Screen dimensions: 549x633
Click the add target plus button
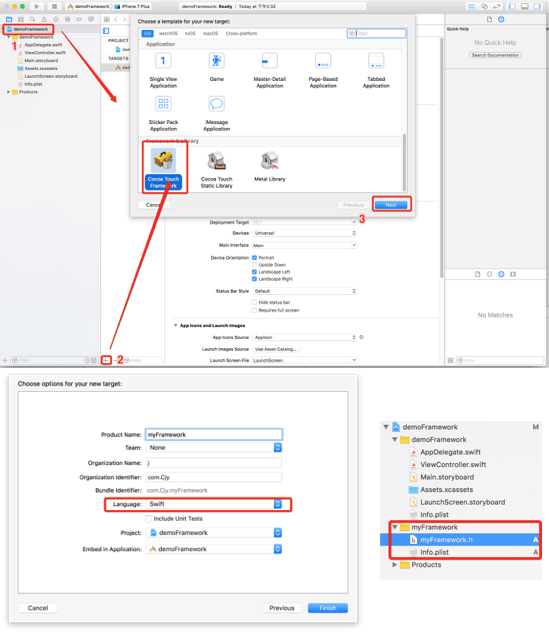106,360
